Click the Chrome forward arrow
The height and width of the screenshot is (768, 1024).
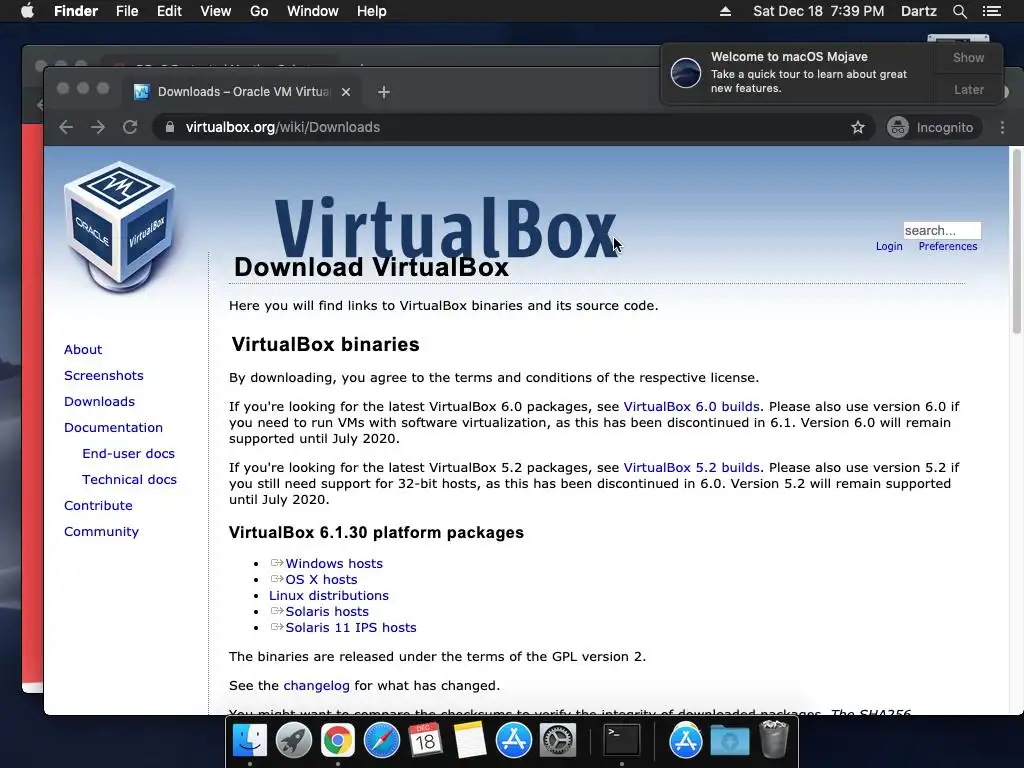tap(98, 127)
